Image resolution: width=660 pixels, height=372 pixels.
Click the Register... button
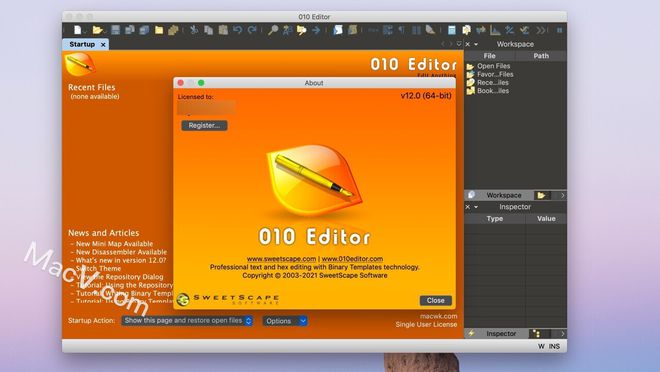click(x=204, y=125)
